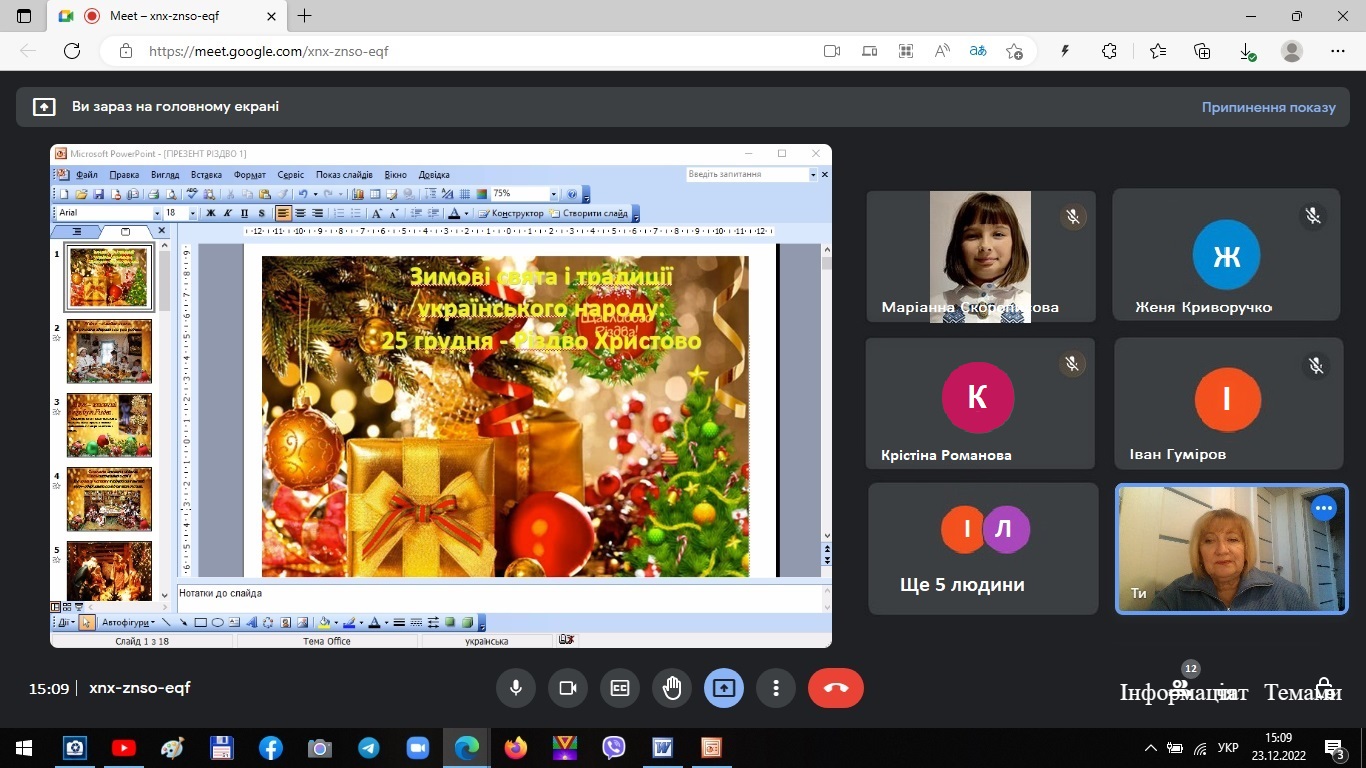Viewport: 1366px width, 768px height.
Task: Toggle the camera in Meet
Action: [568, 688]
